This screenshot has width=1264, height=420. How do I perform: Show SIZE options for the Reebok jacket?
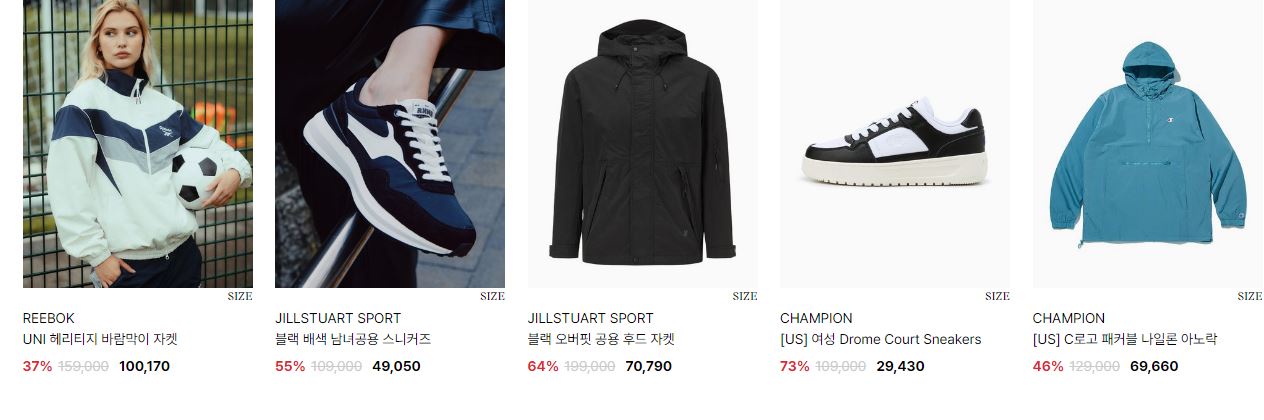tap(240, 296)
